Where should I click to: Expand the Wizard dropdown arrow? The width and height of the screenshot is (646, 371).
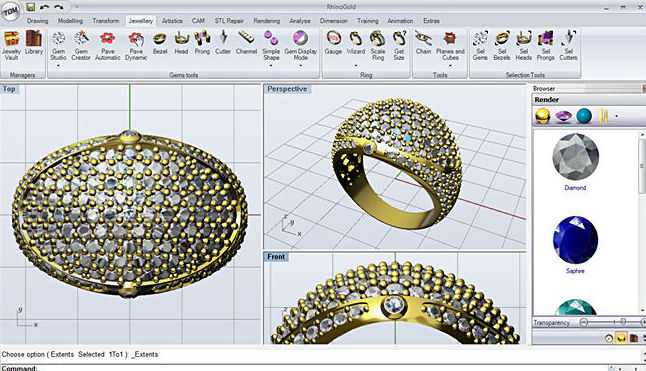click(x=356, y=65)
